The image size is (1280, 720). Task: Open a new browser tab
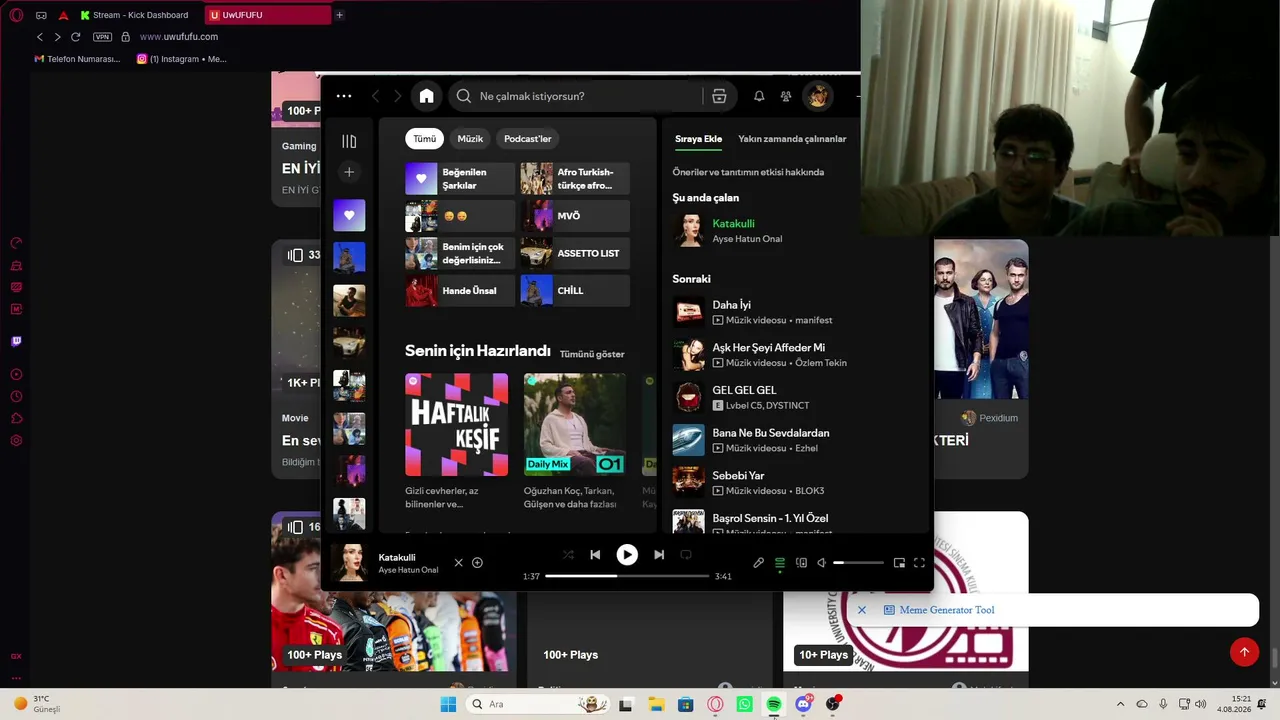pyautogui.click(x=340, y=15)
